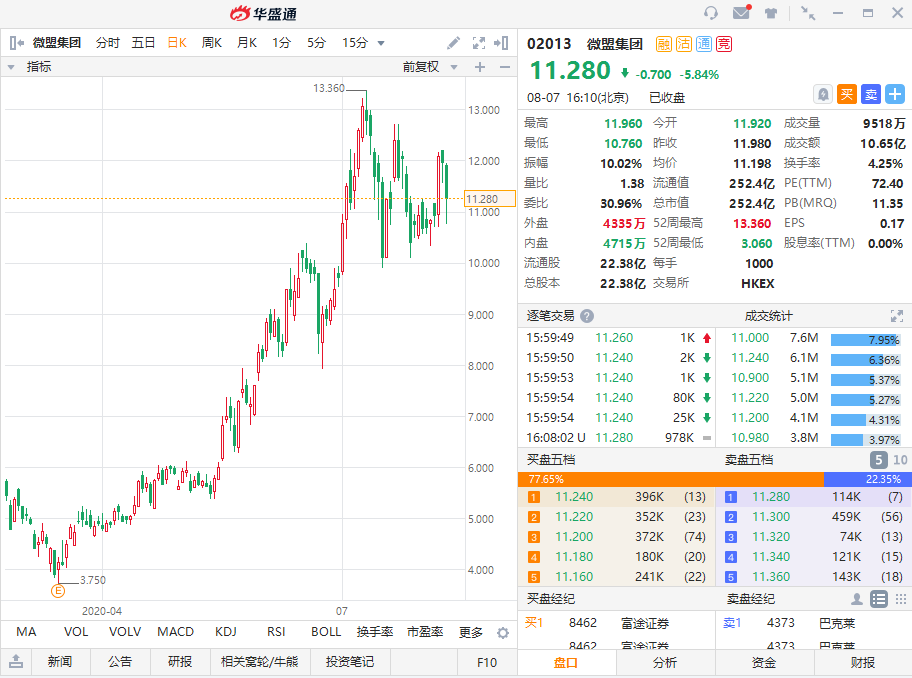Viewport: 912px width, 678px height.
Task: Open the messages envelope icon
Action: click(742, 12)
